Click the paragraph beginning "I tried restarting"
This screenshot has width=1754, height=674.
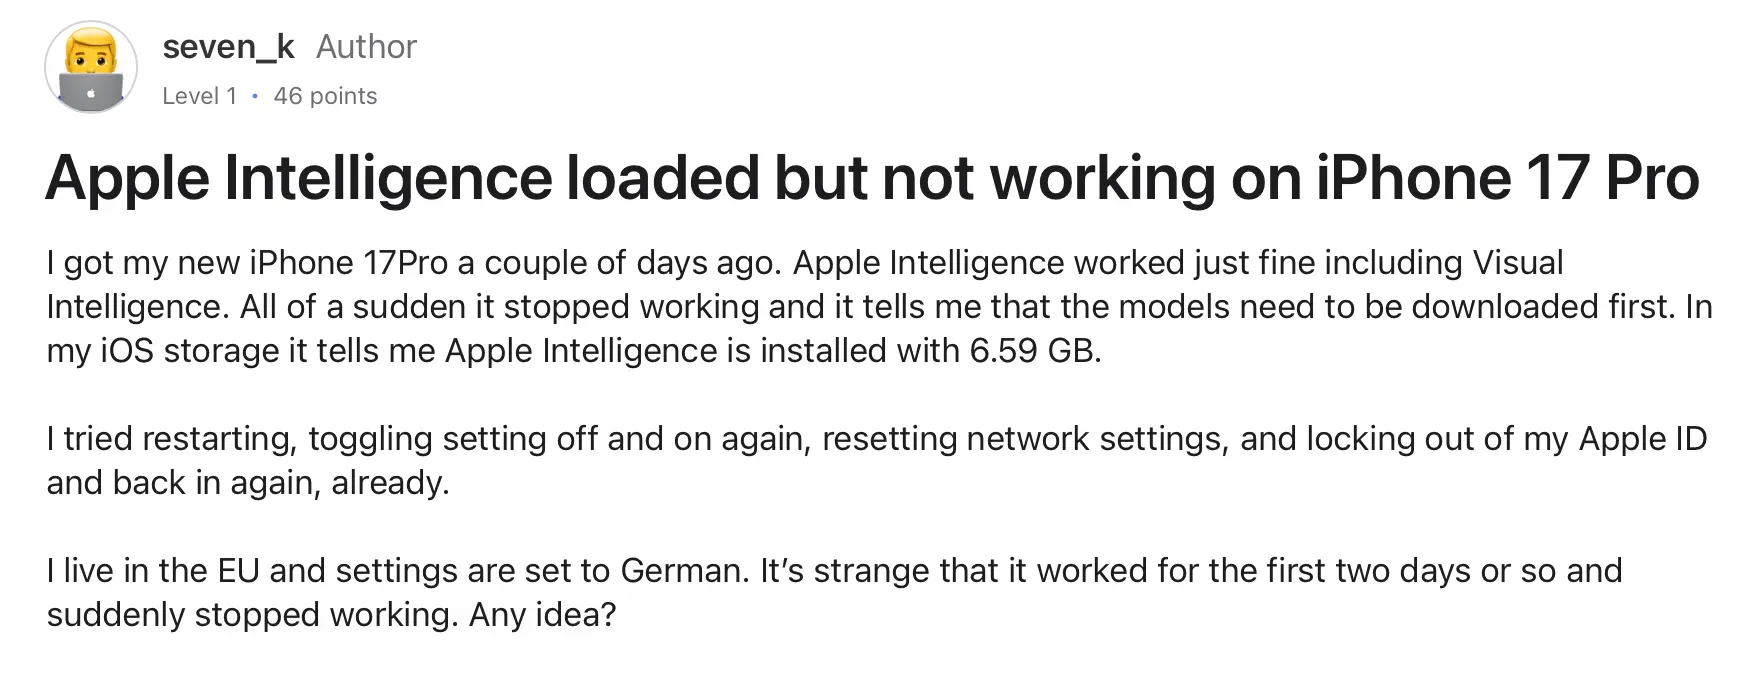876,460
